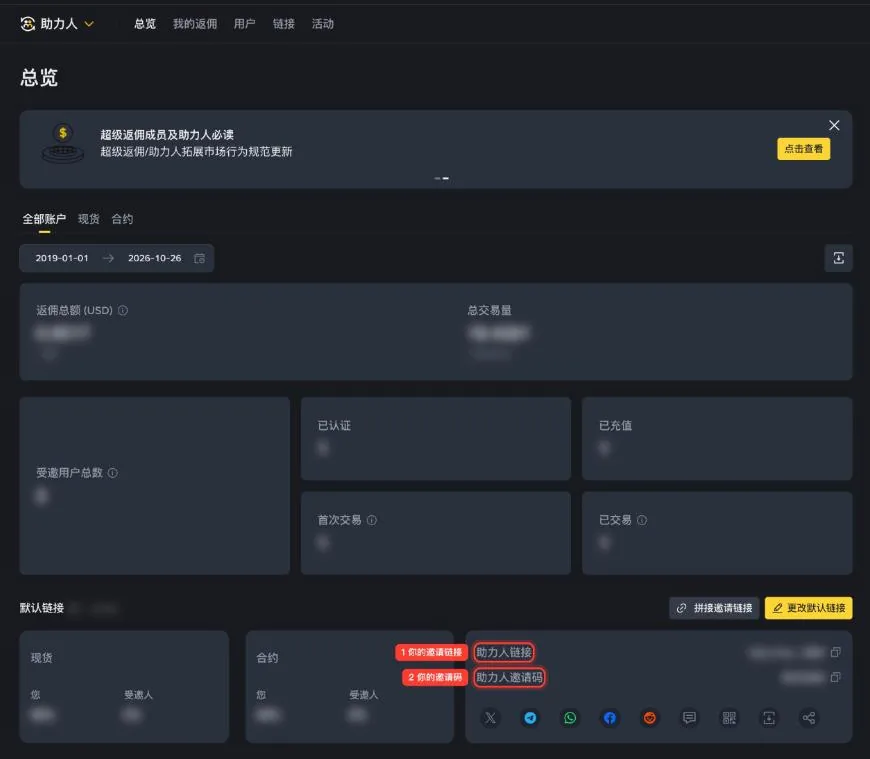Switch to 总览 nav tab
870x759 pixels.
(x=145, y=24)
